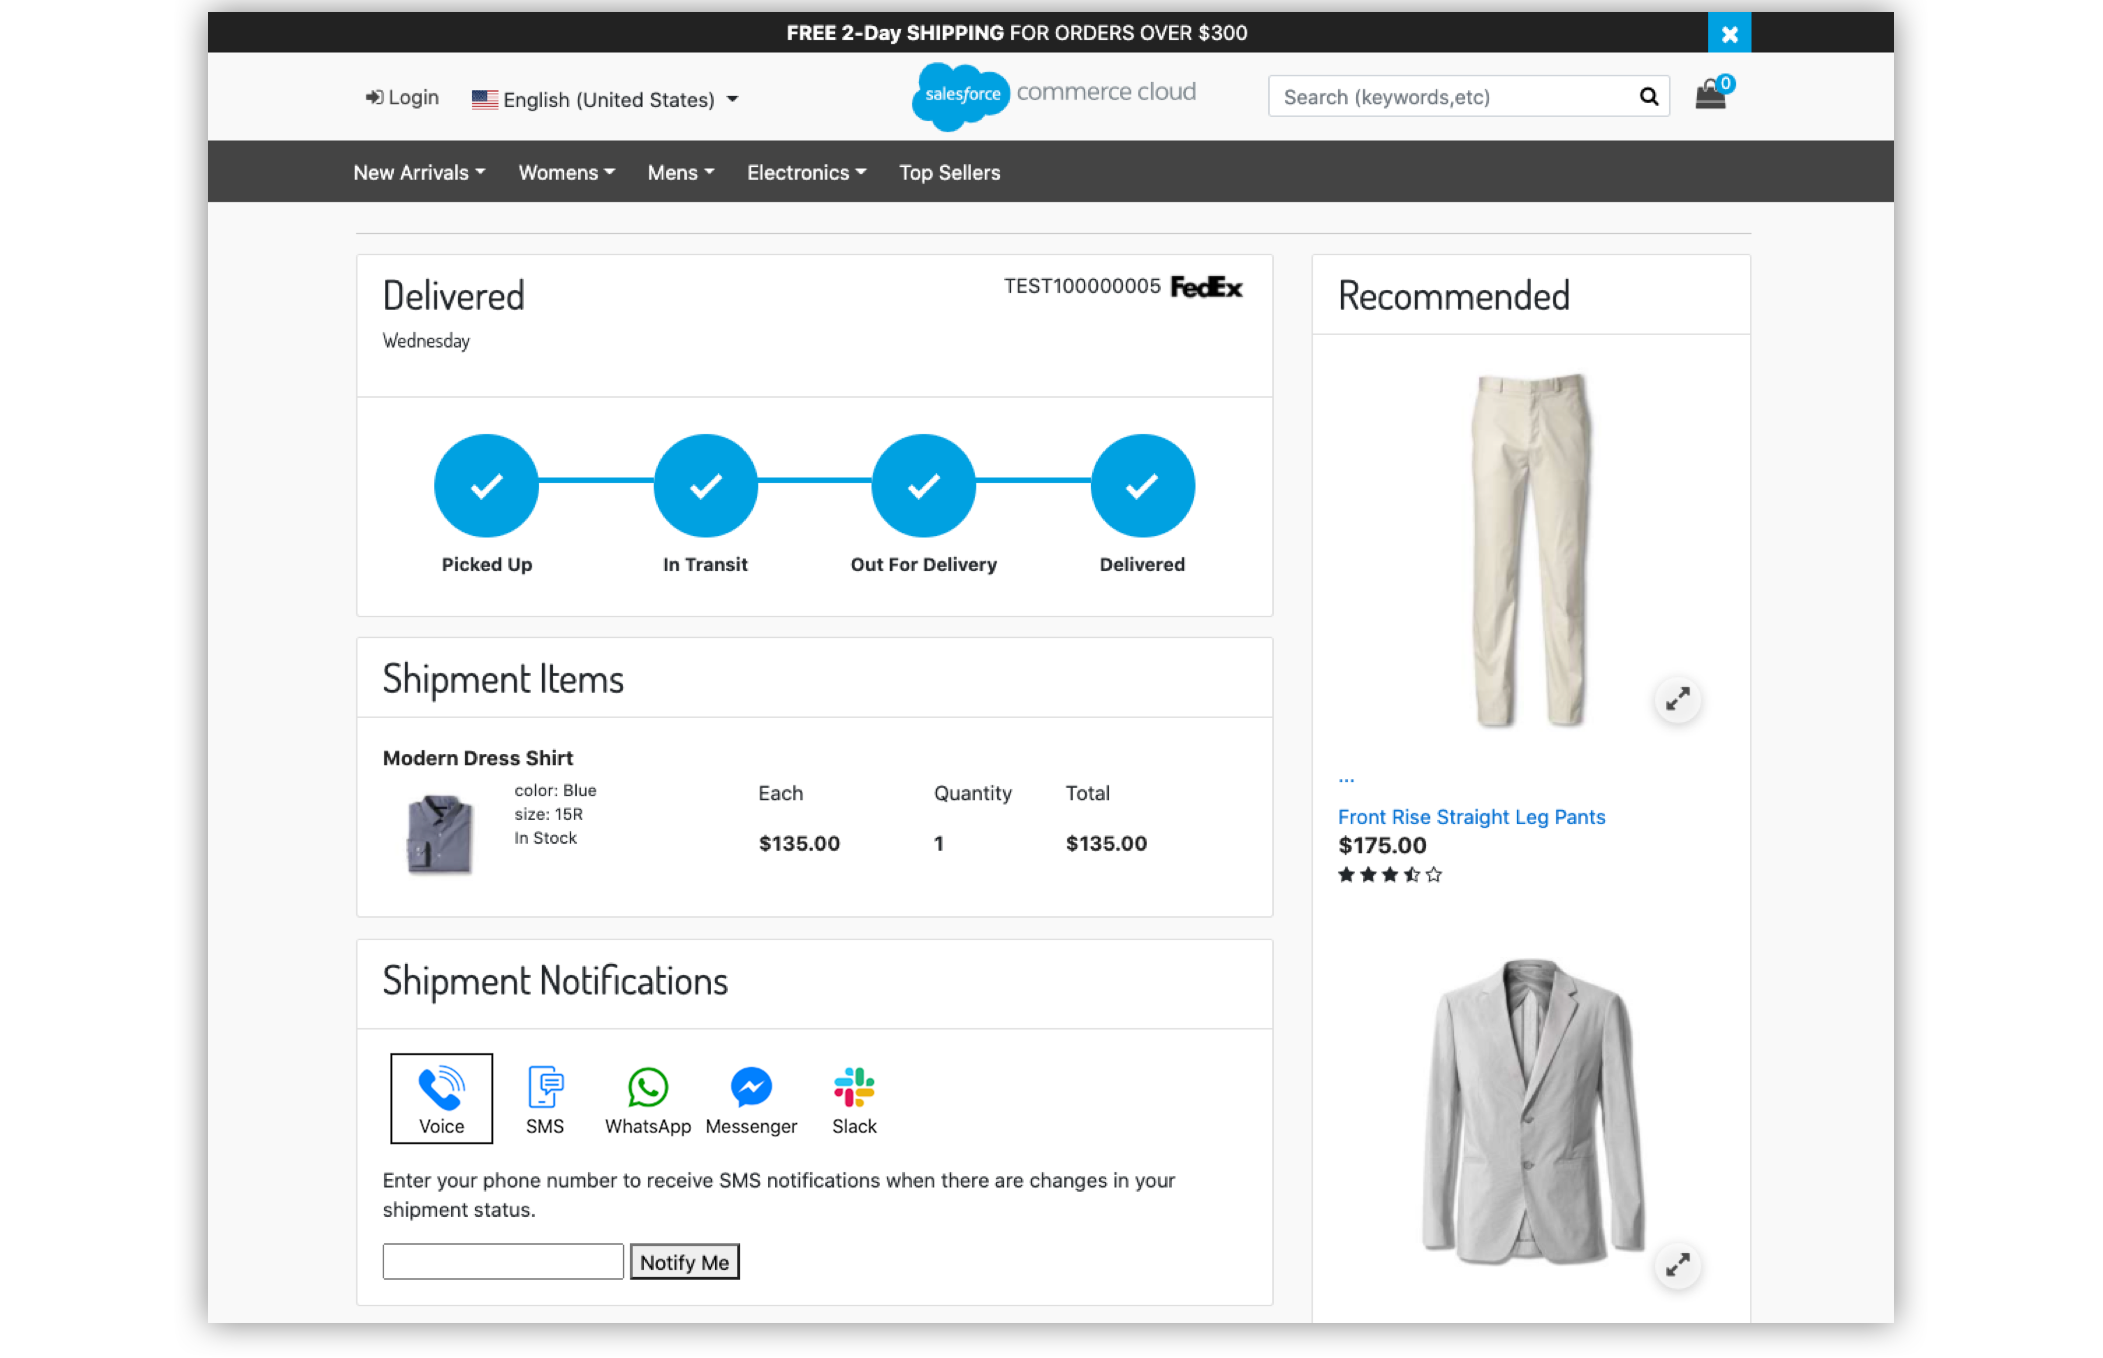Click the Login link
The height and width of the screenshot is (1358, 2103).
(x=402, y=97)
